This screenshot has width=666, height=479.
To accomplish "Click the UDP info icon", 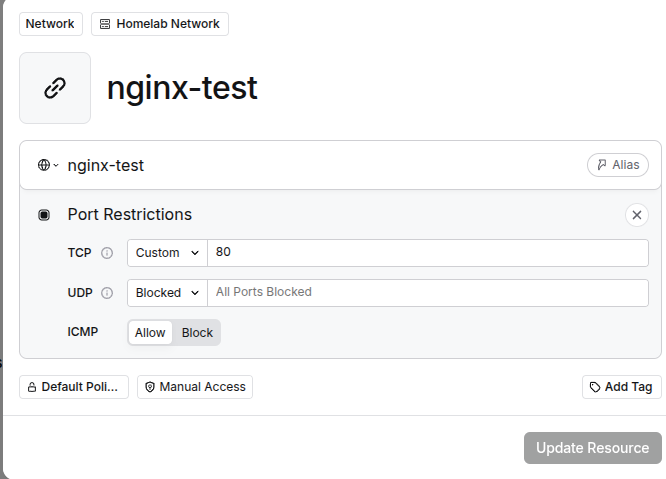I will [107, 293].
